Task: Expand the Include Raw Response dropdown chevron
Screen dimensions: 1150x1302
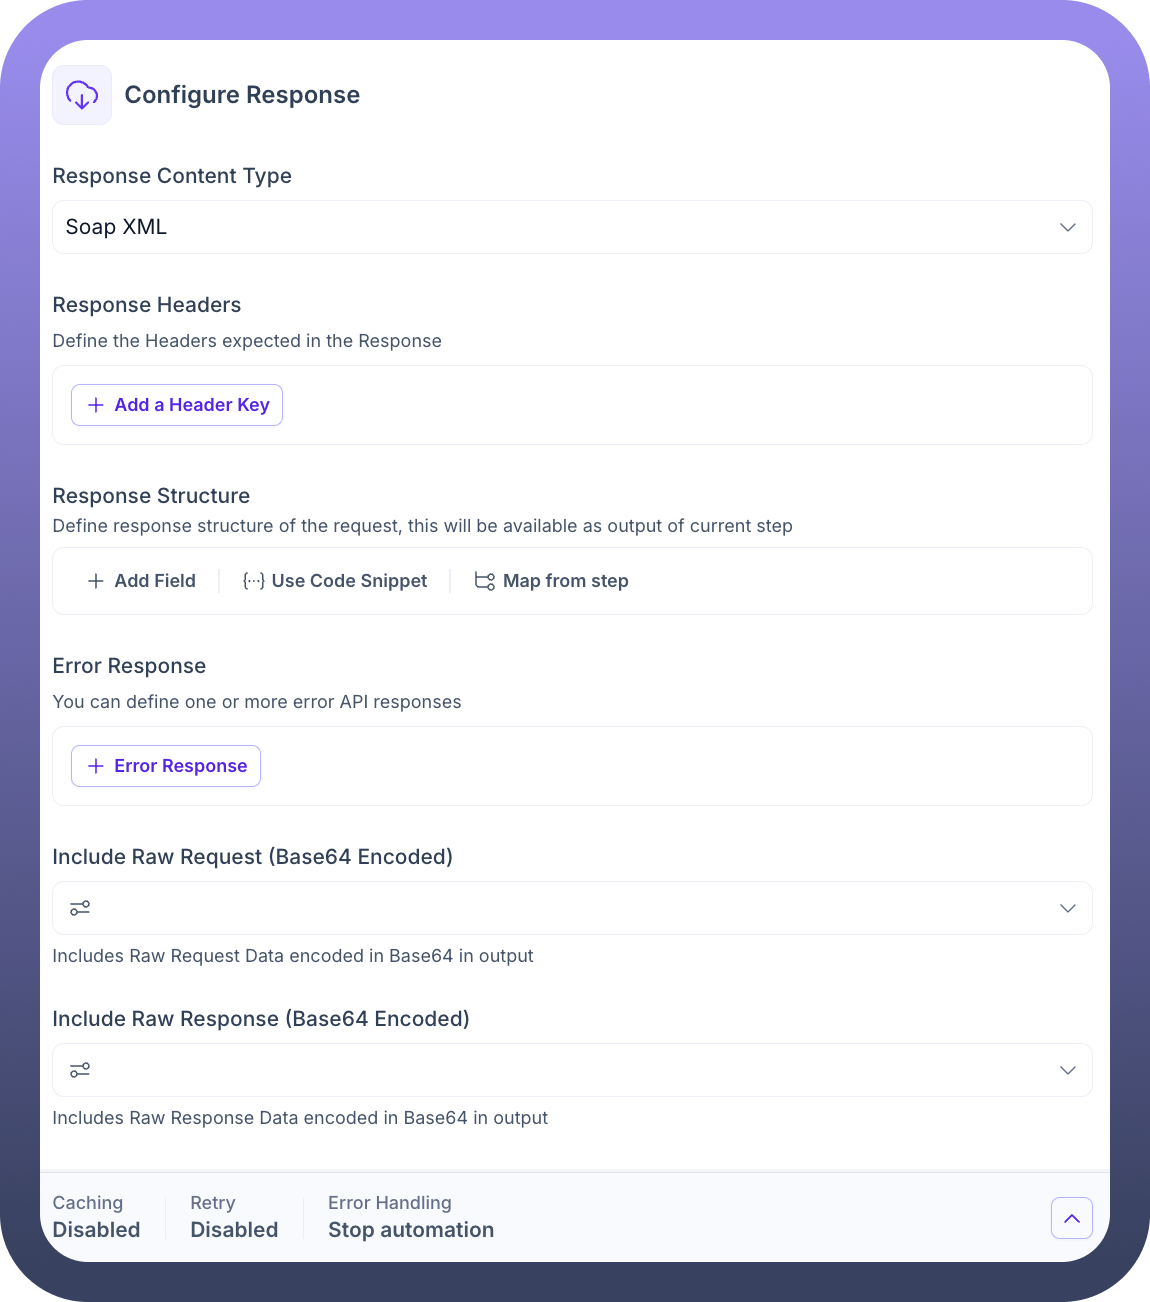Action: tap(1067, 1070)
